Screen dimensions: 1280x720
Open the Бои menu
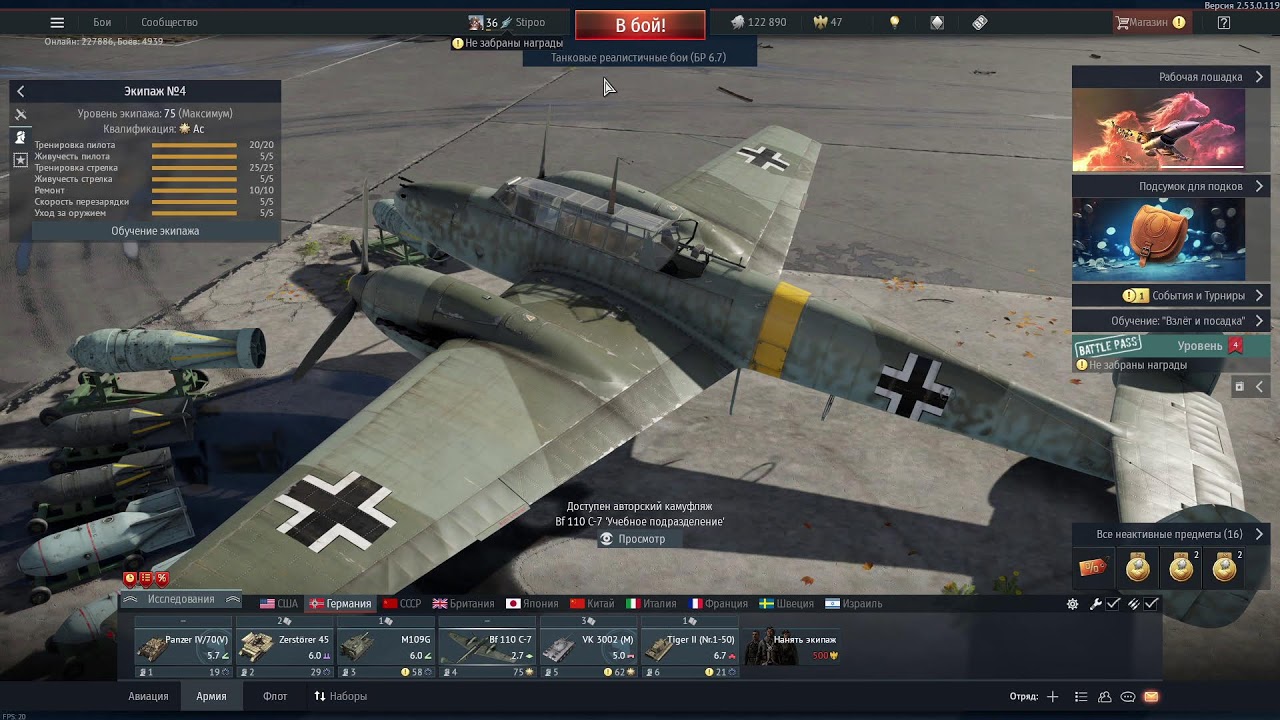[x=102, y=22]
